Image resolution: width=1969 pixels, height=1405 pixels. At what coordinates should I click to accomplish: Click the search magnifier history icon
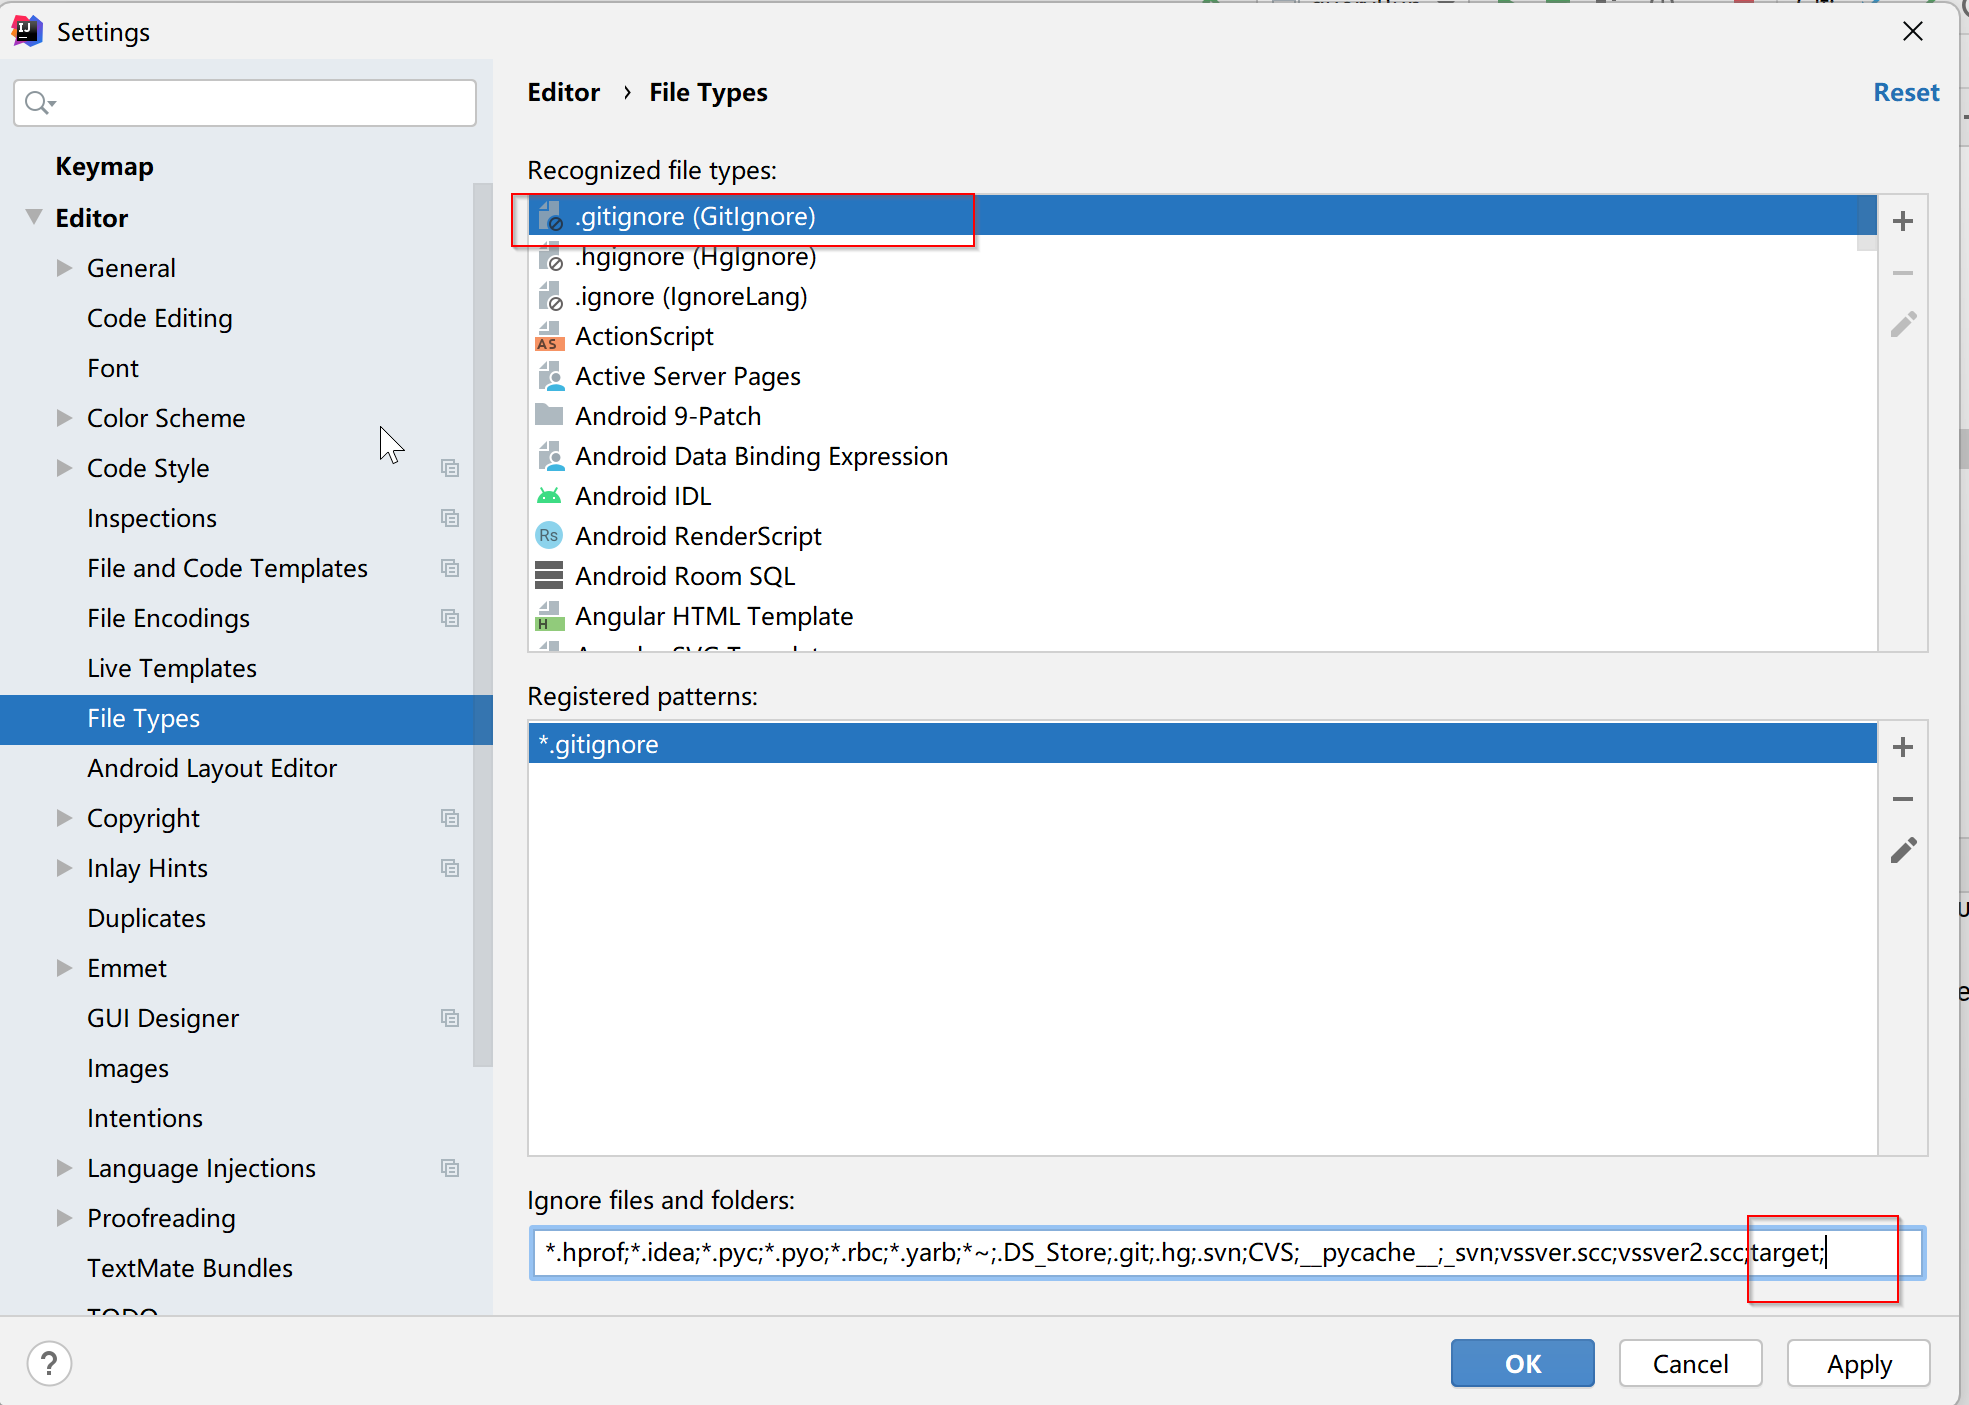tap(40, 103)
